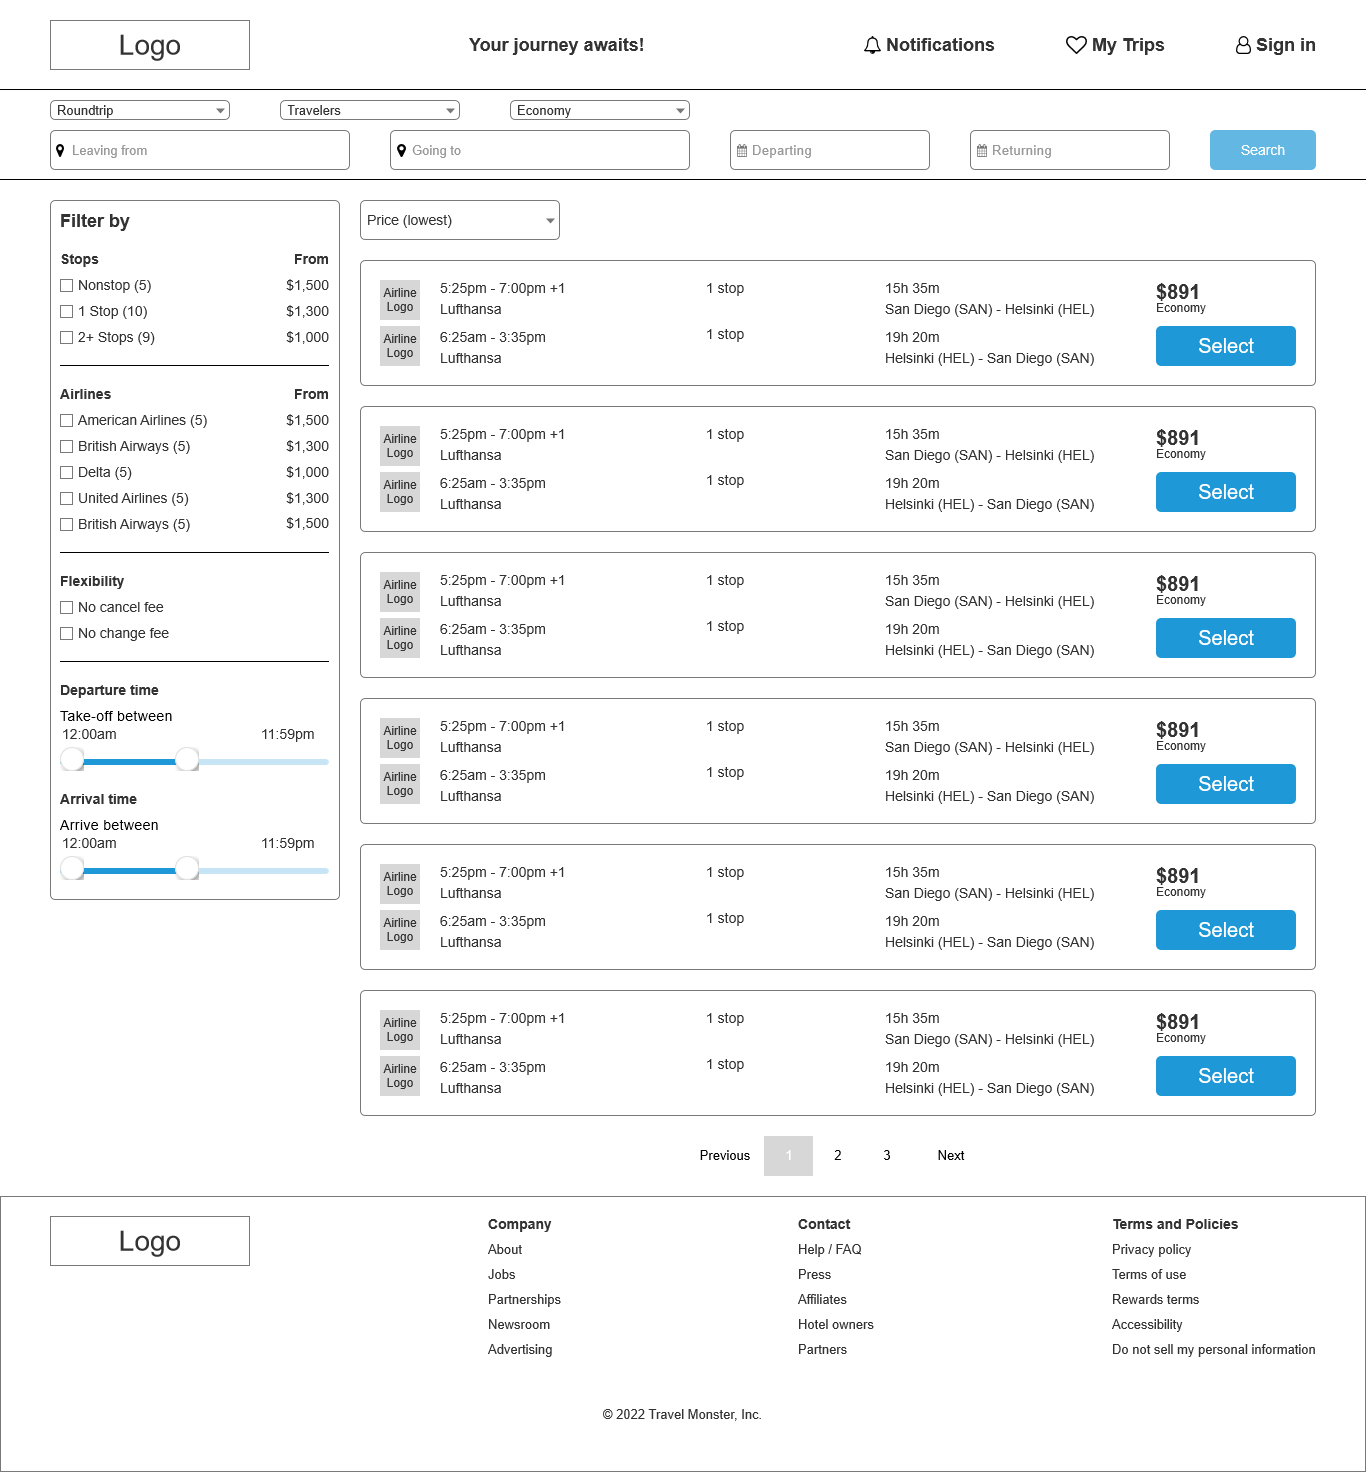Select the third $891 flight result
The image size is (1366, 1472).
1226,638
